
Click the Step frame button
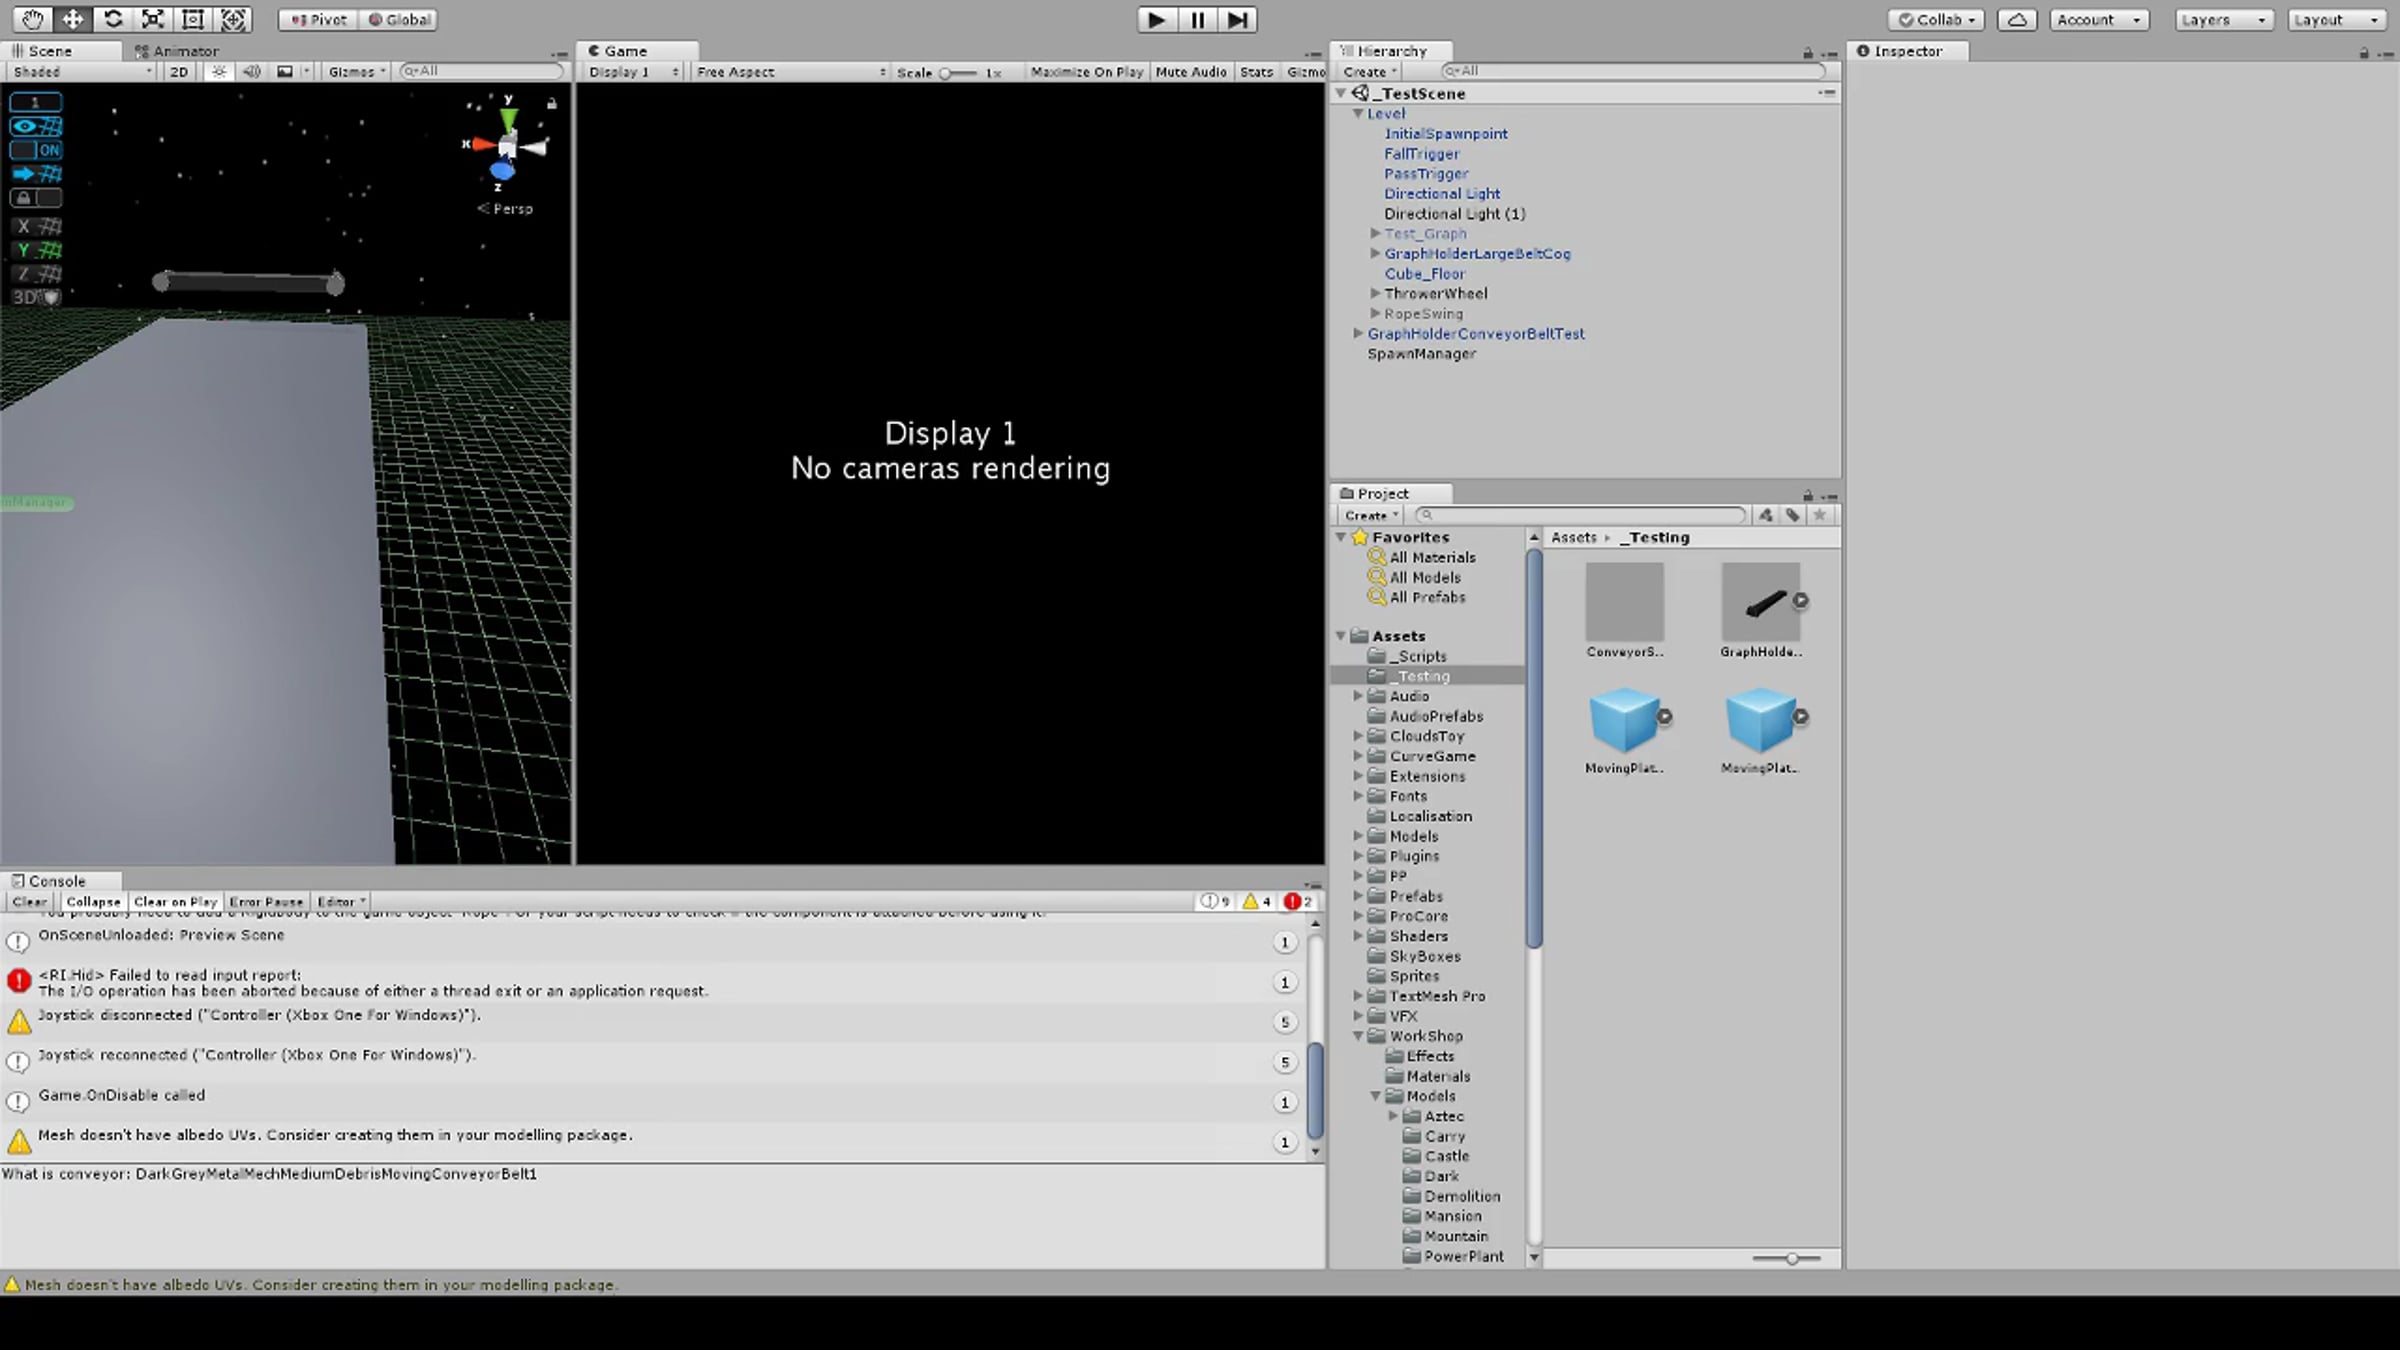pos(1237,19)
